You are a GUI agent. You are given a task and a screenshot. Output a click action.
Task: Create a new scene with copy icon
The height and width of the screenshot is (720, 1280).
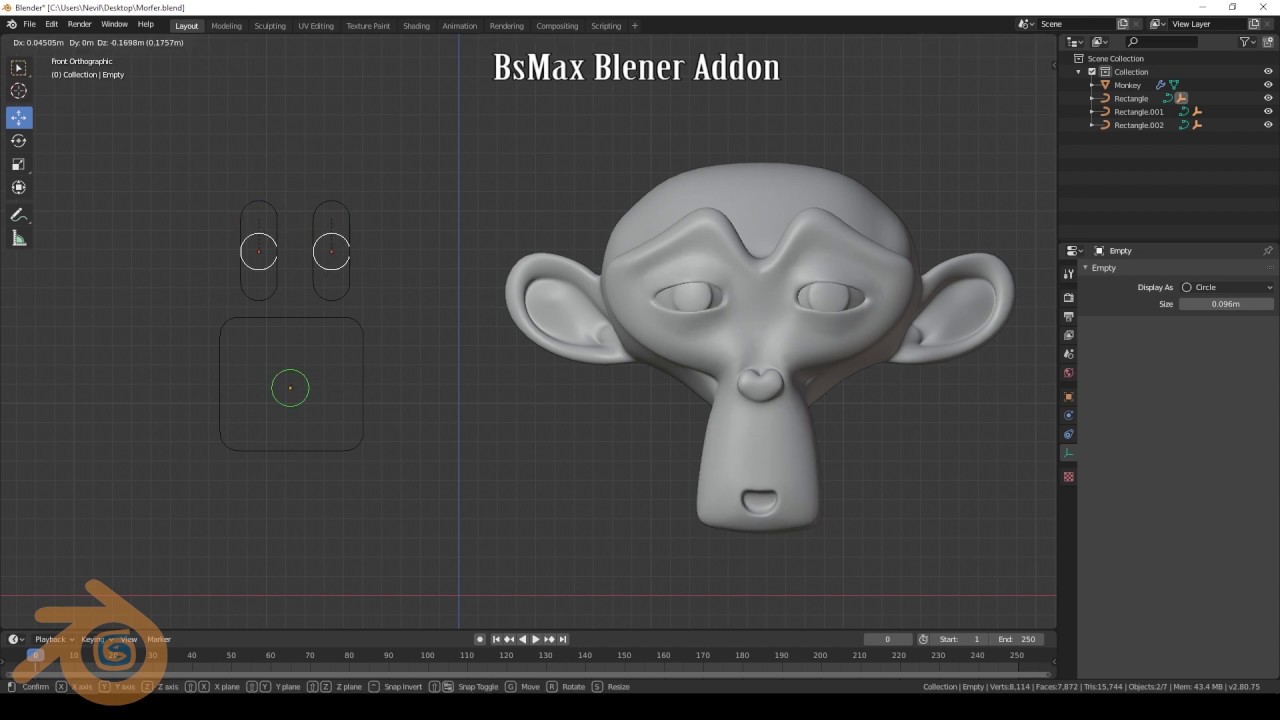pos(1123,24)
